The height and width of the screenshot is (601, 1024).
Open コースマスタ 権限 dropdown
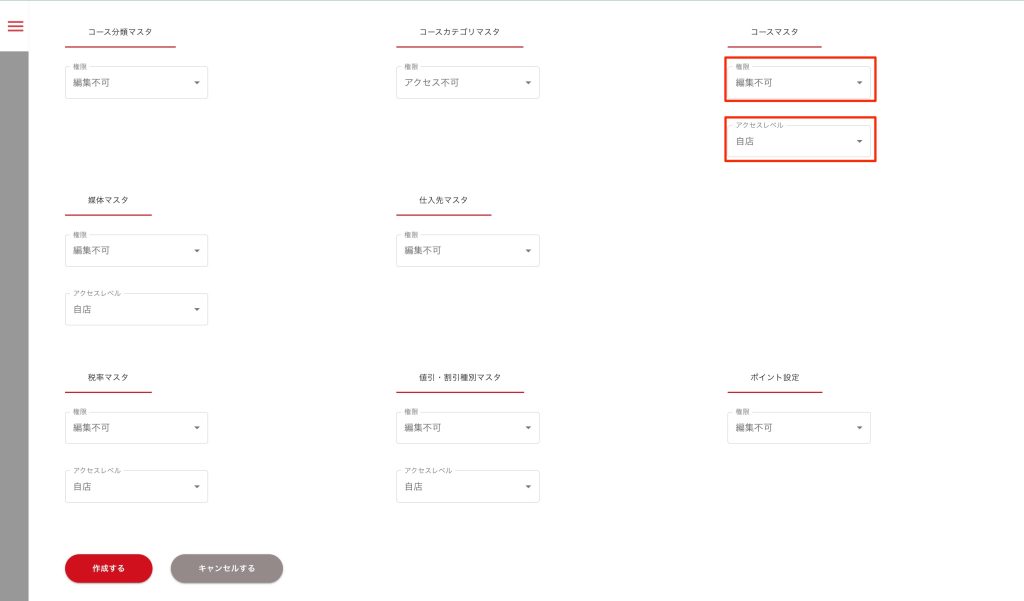[799, 83]
